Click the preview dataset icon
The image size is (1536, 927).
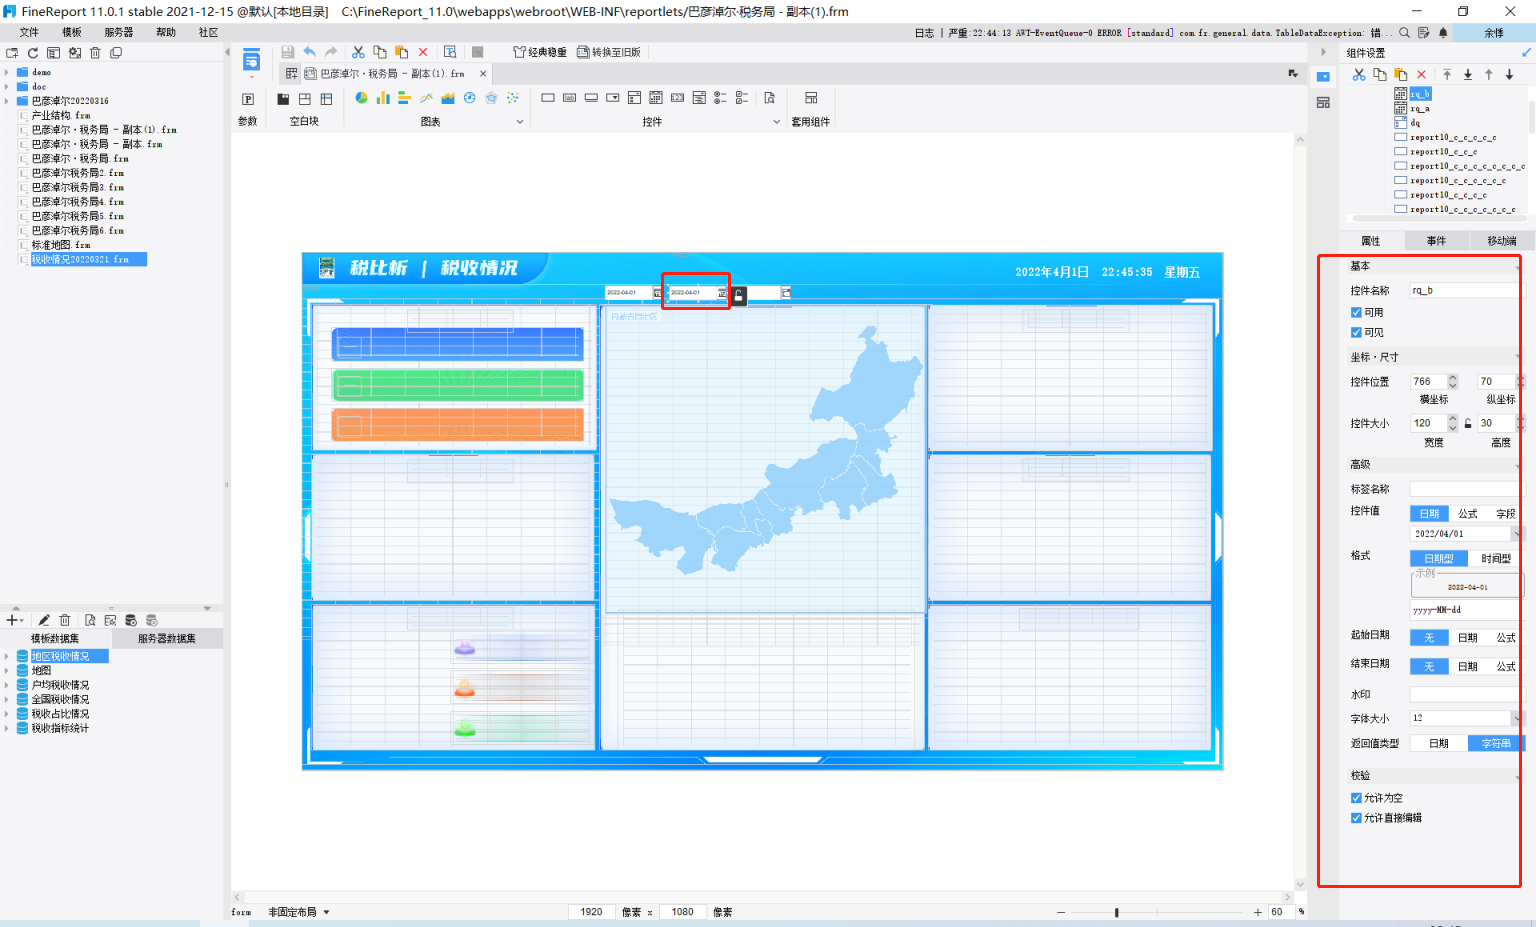click(x=90, y=620)
